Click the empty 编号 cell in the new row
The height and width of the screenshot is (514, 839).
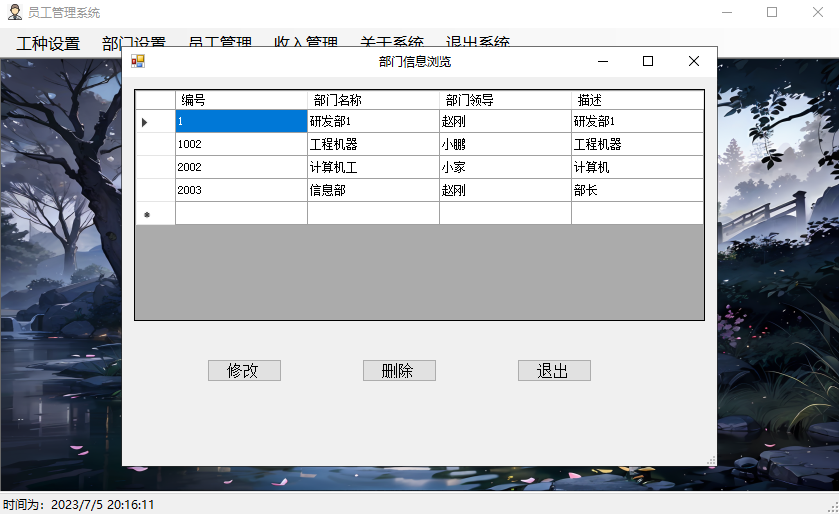point(241,213)
